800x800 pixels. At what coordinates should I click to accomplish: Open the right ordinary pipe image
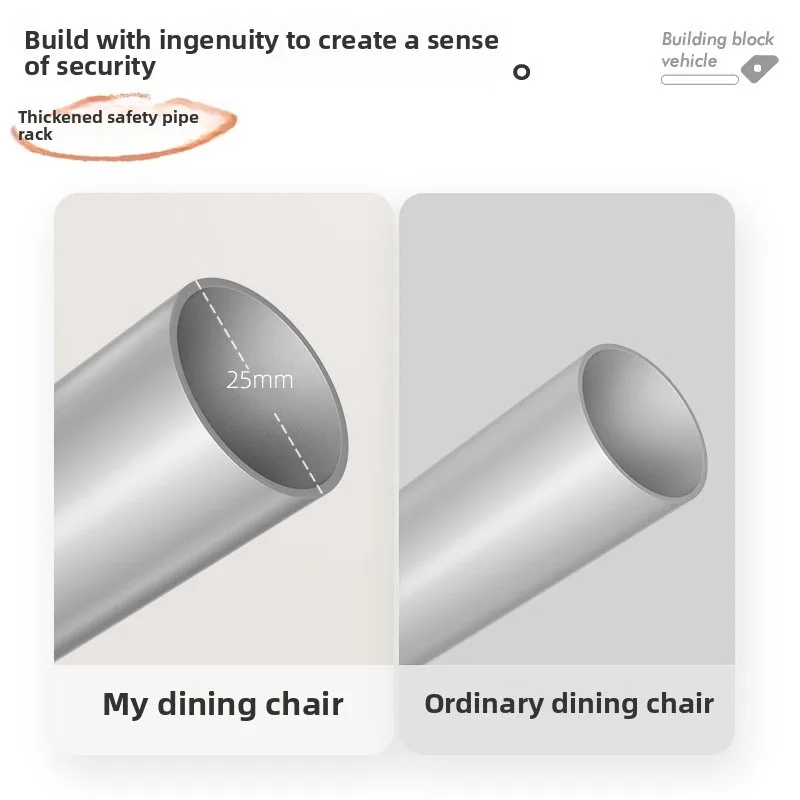point(567,429)
